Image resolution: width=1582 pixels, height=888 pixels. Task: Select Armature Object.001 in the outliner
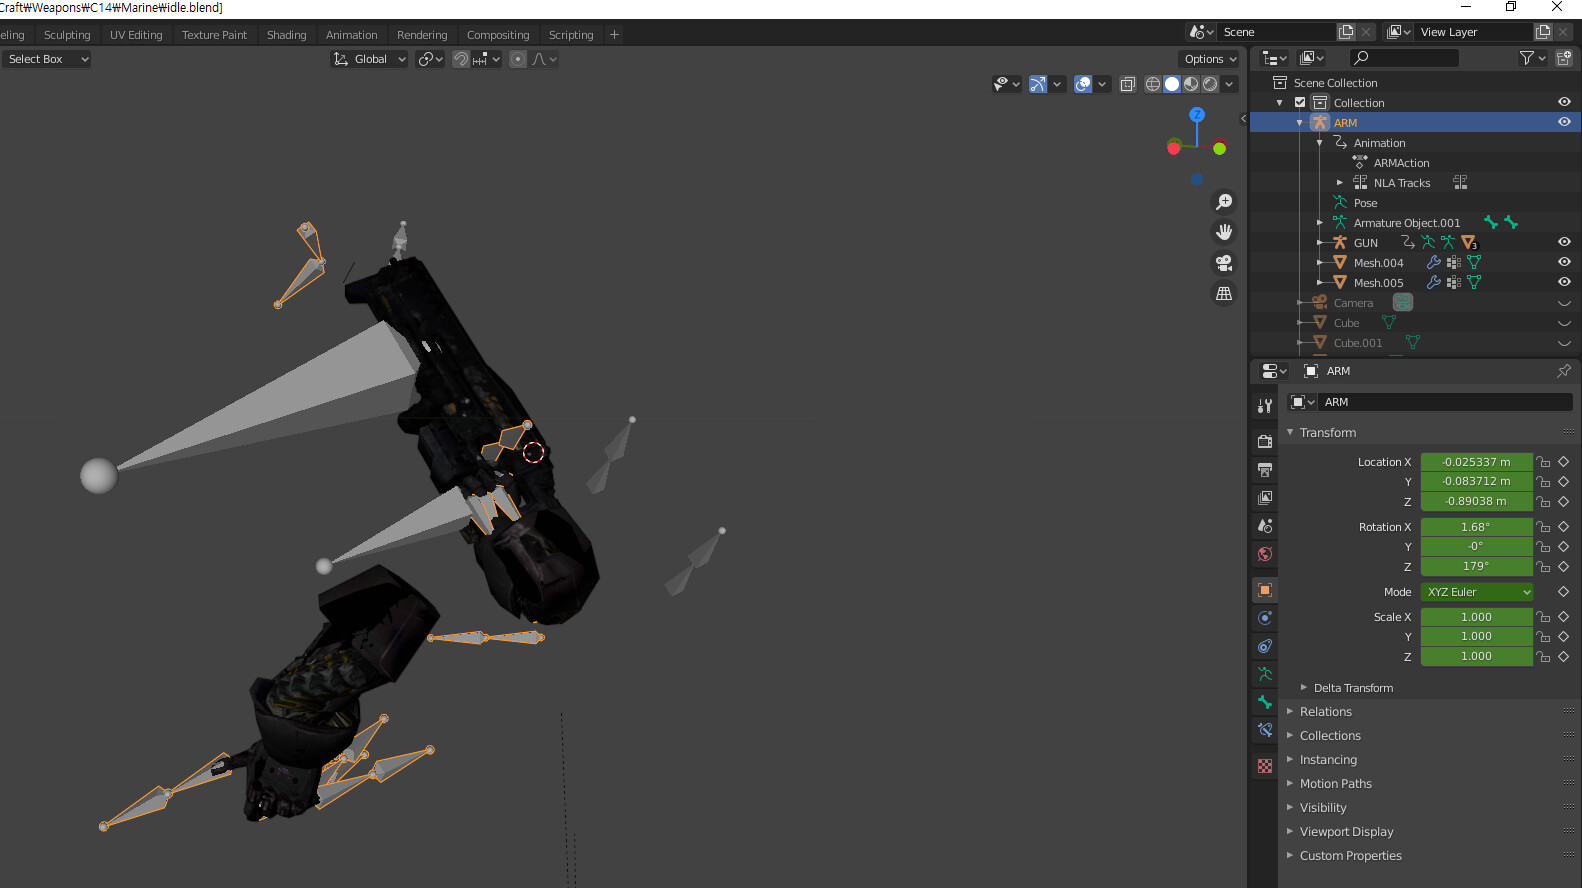point(1406,223)
